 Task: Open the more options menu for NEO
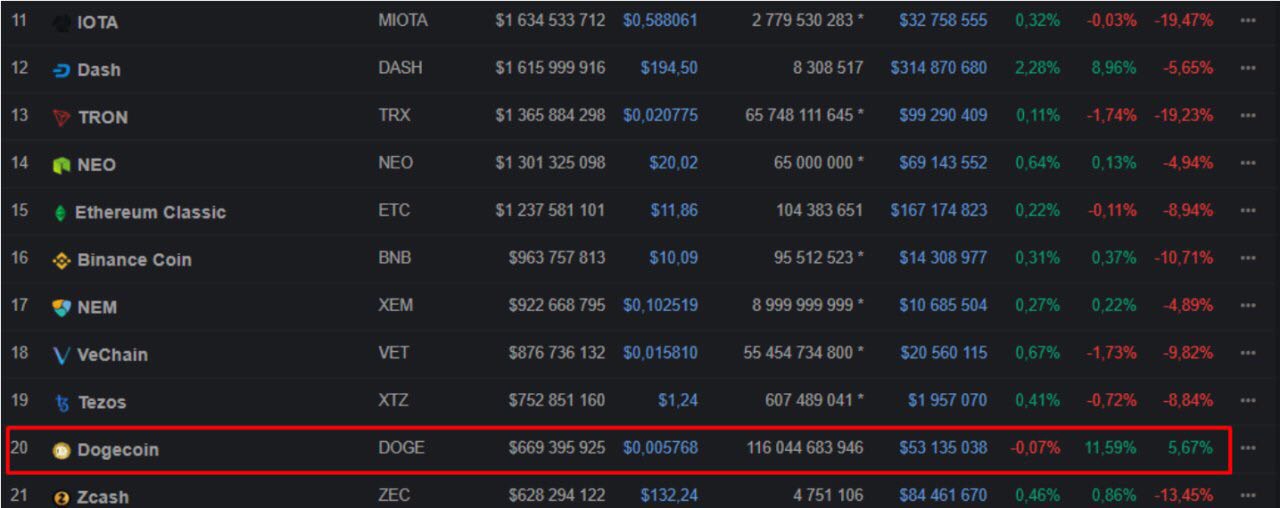coord(1247,163)
